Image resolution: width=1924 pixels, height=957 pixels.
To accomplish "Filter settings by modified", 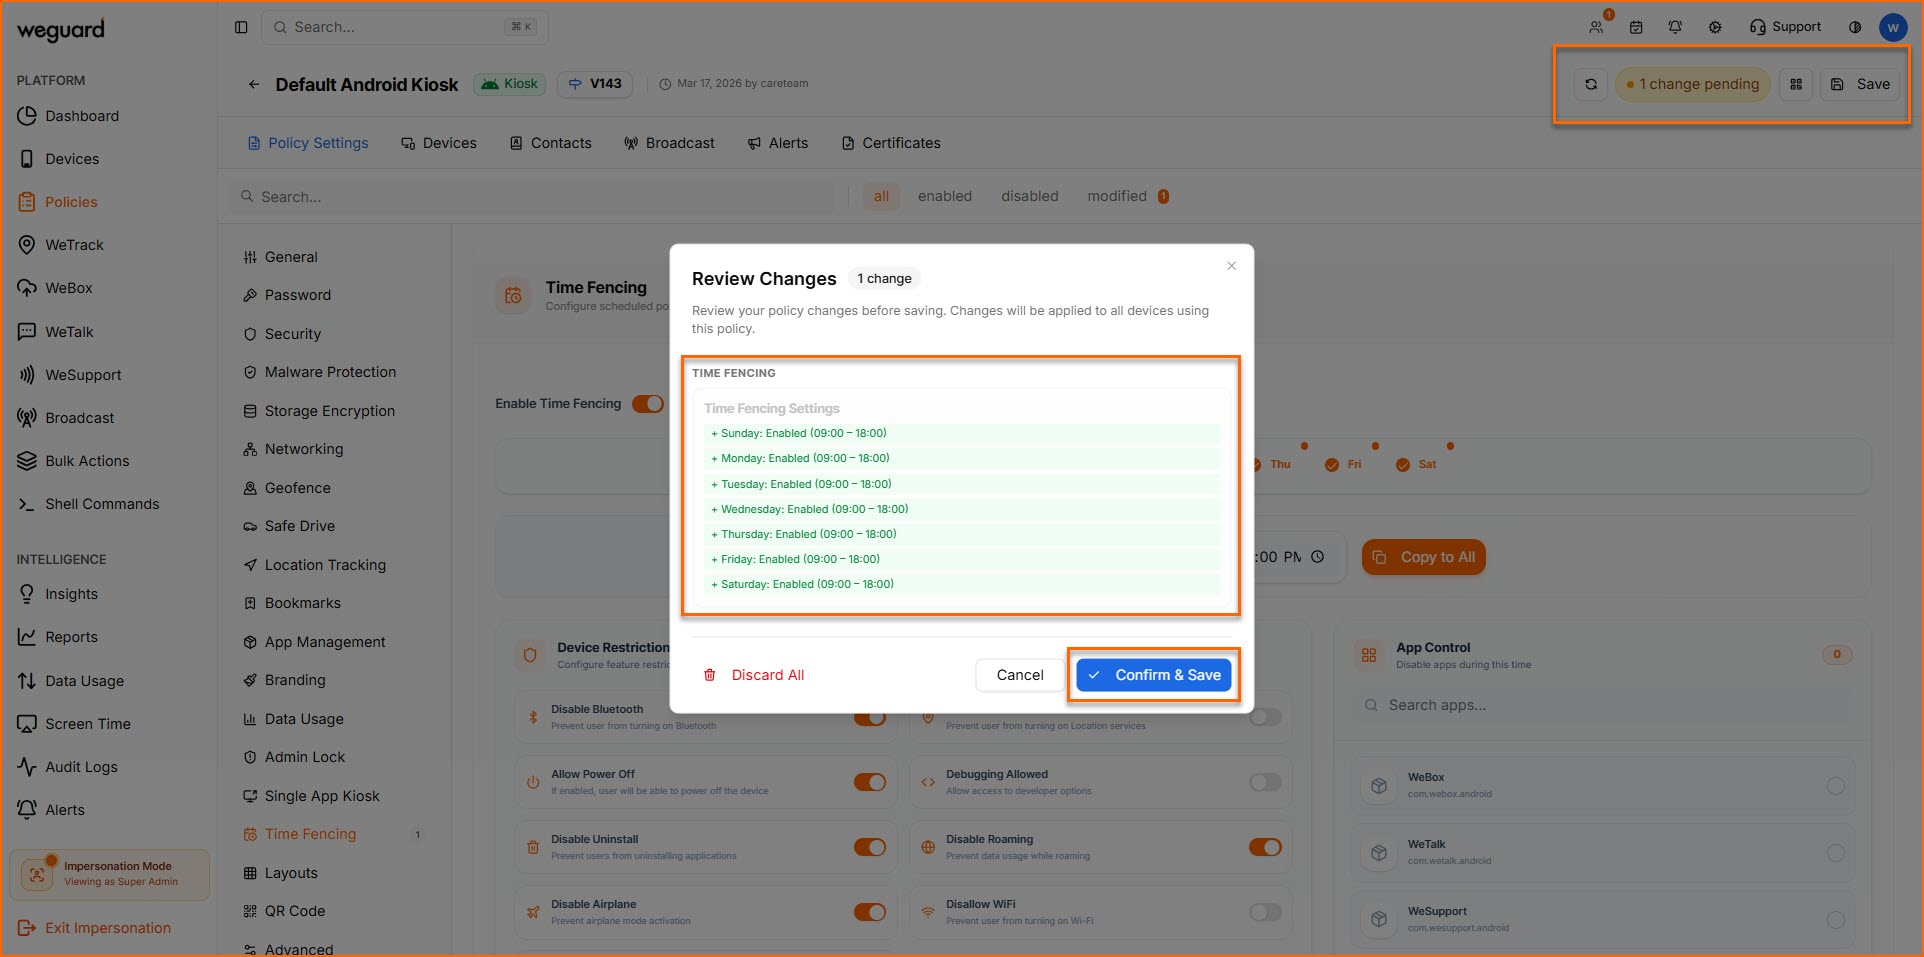I will coord(1117,196).
